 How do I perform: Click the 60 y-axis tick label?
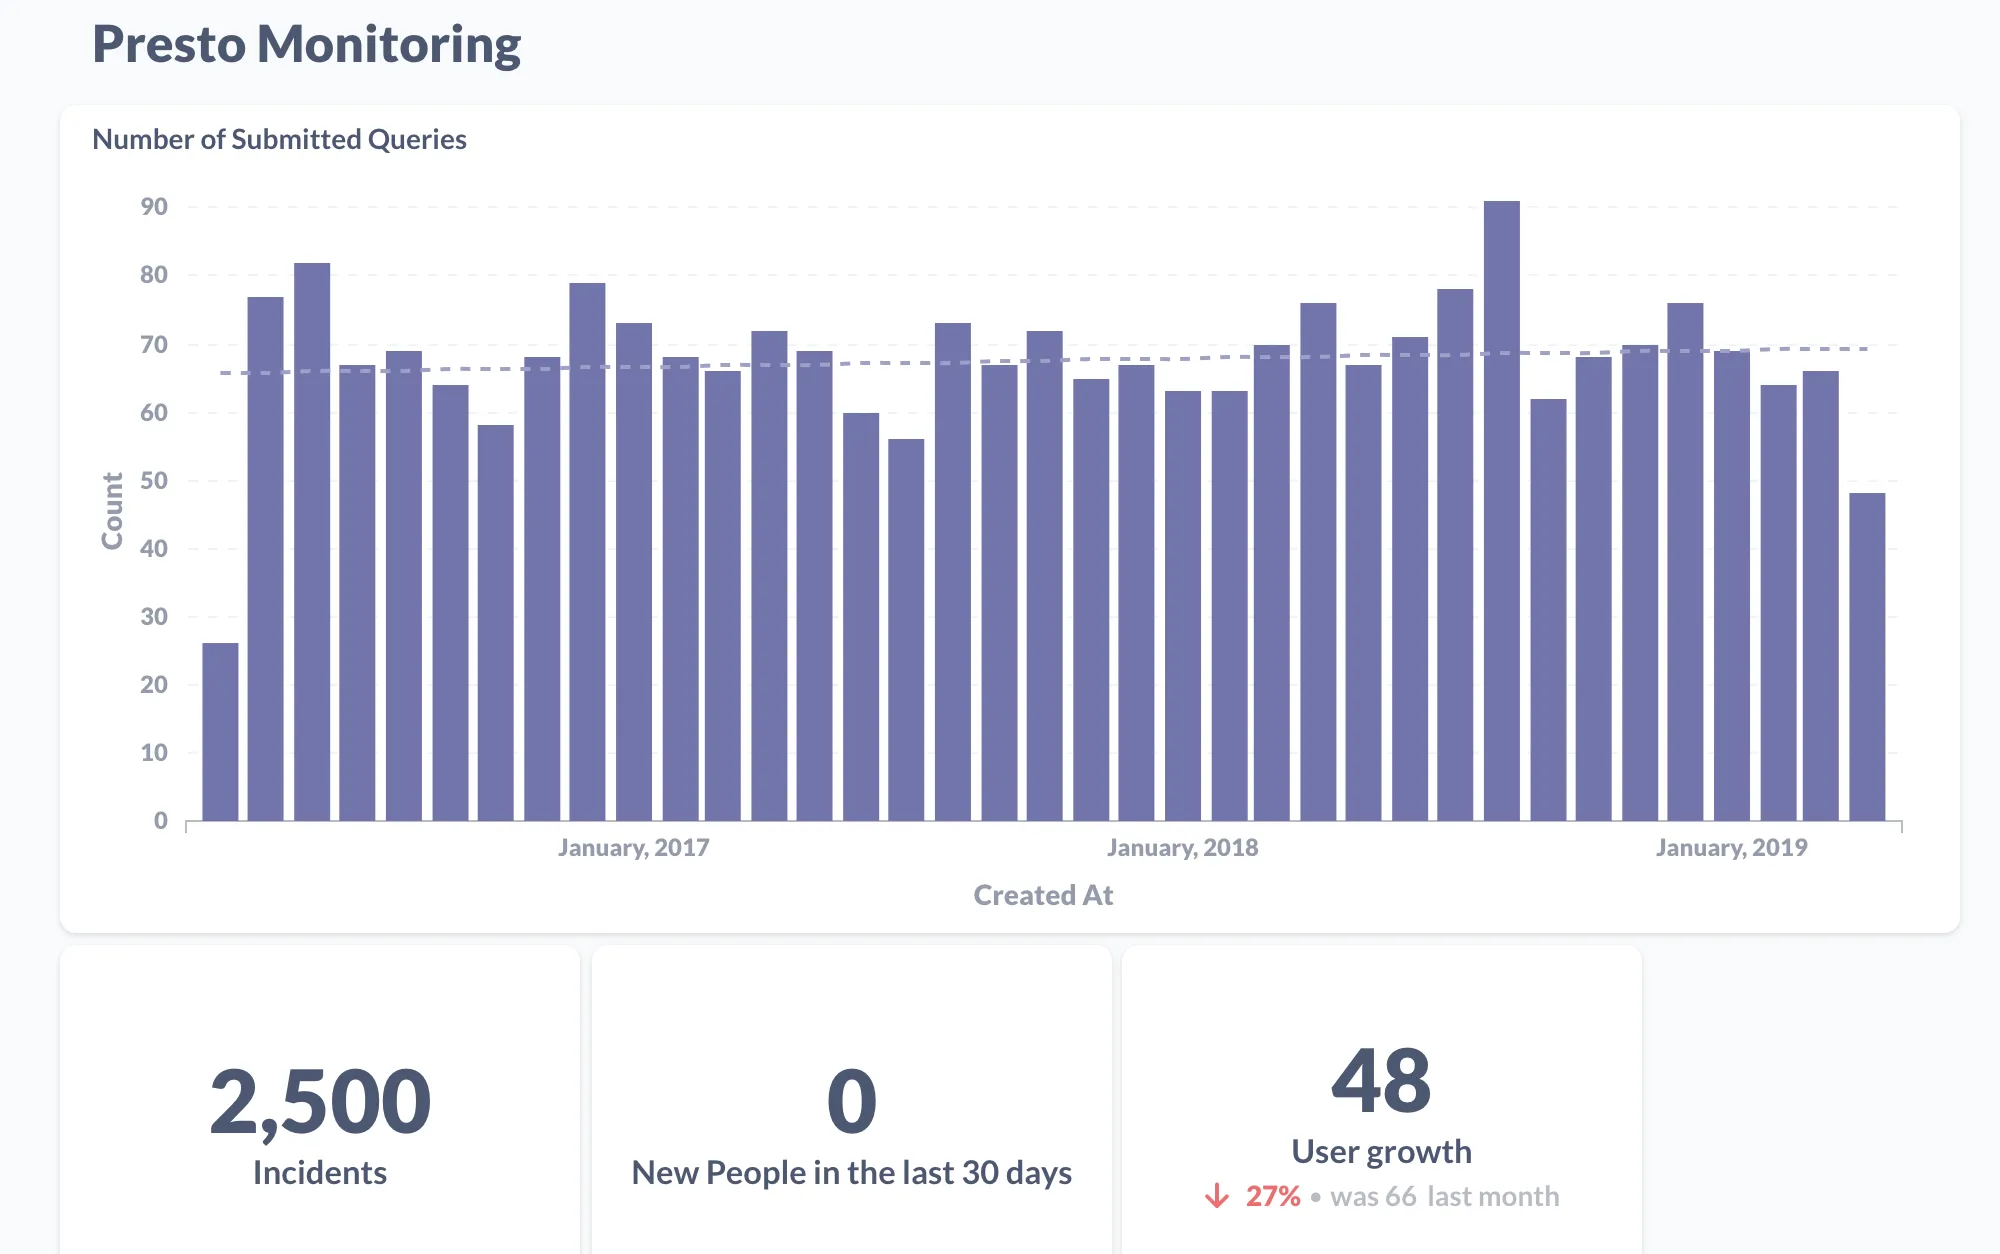154,413
